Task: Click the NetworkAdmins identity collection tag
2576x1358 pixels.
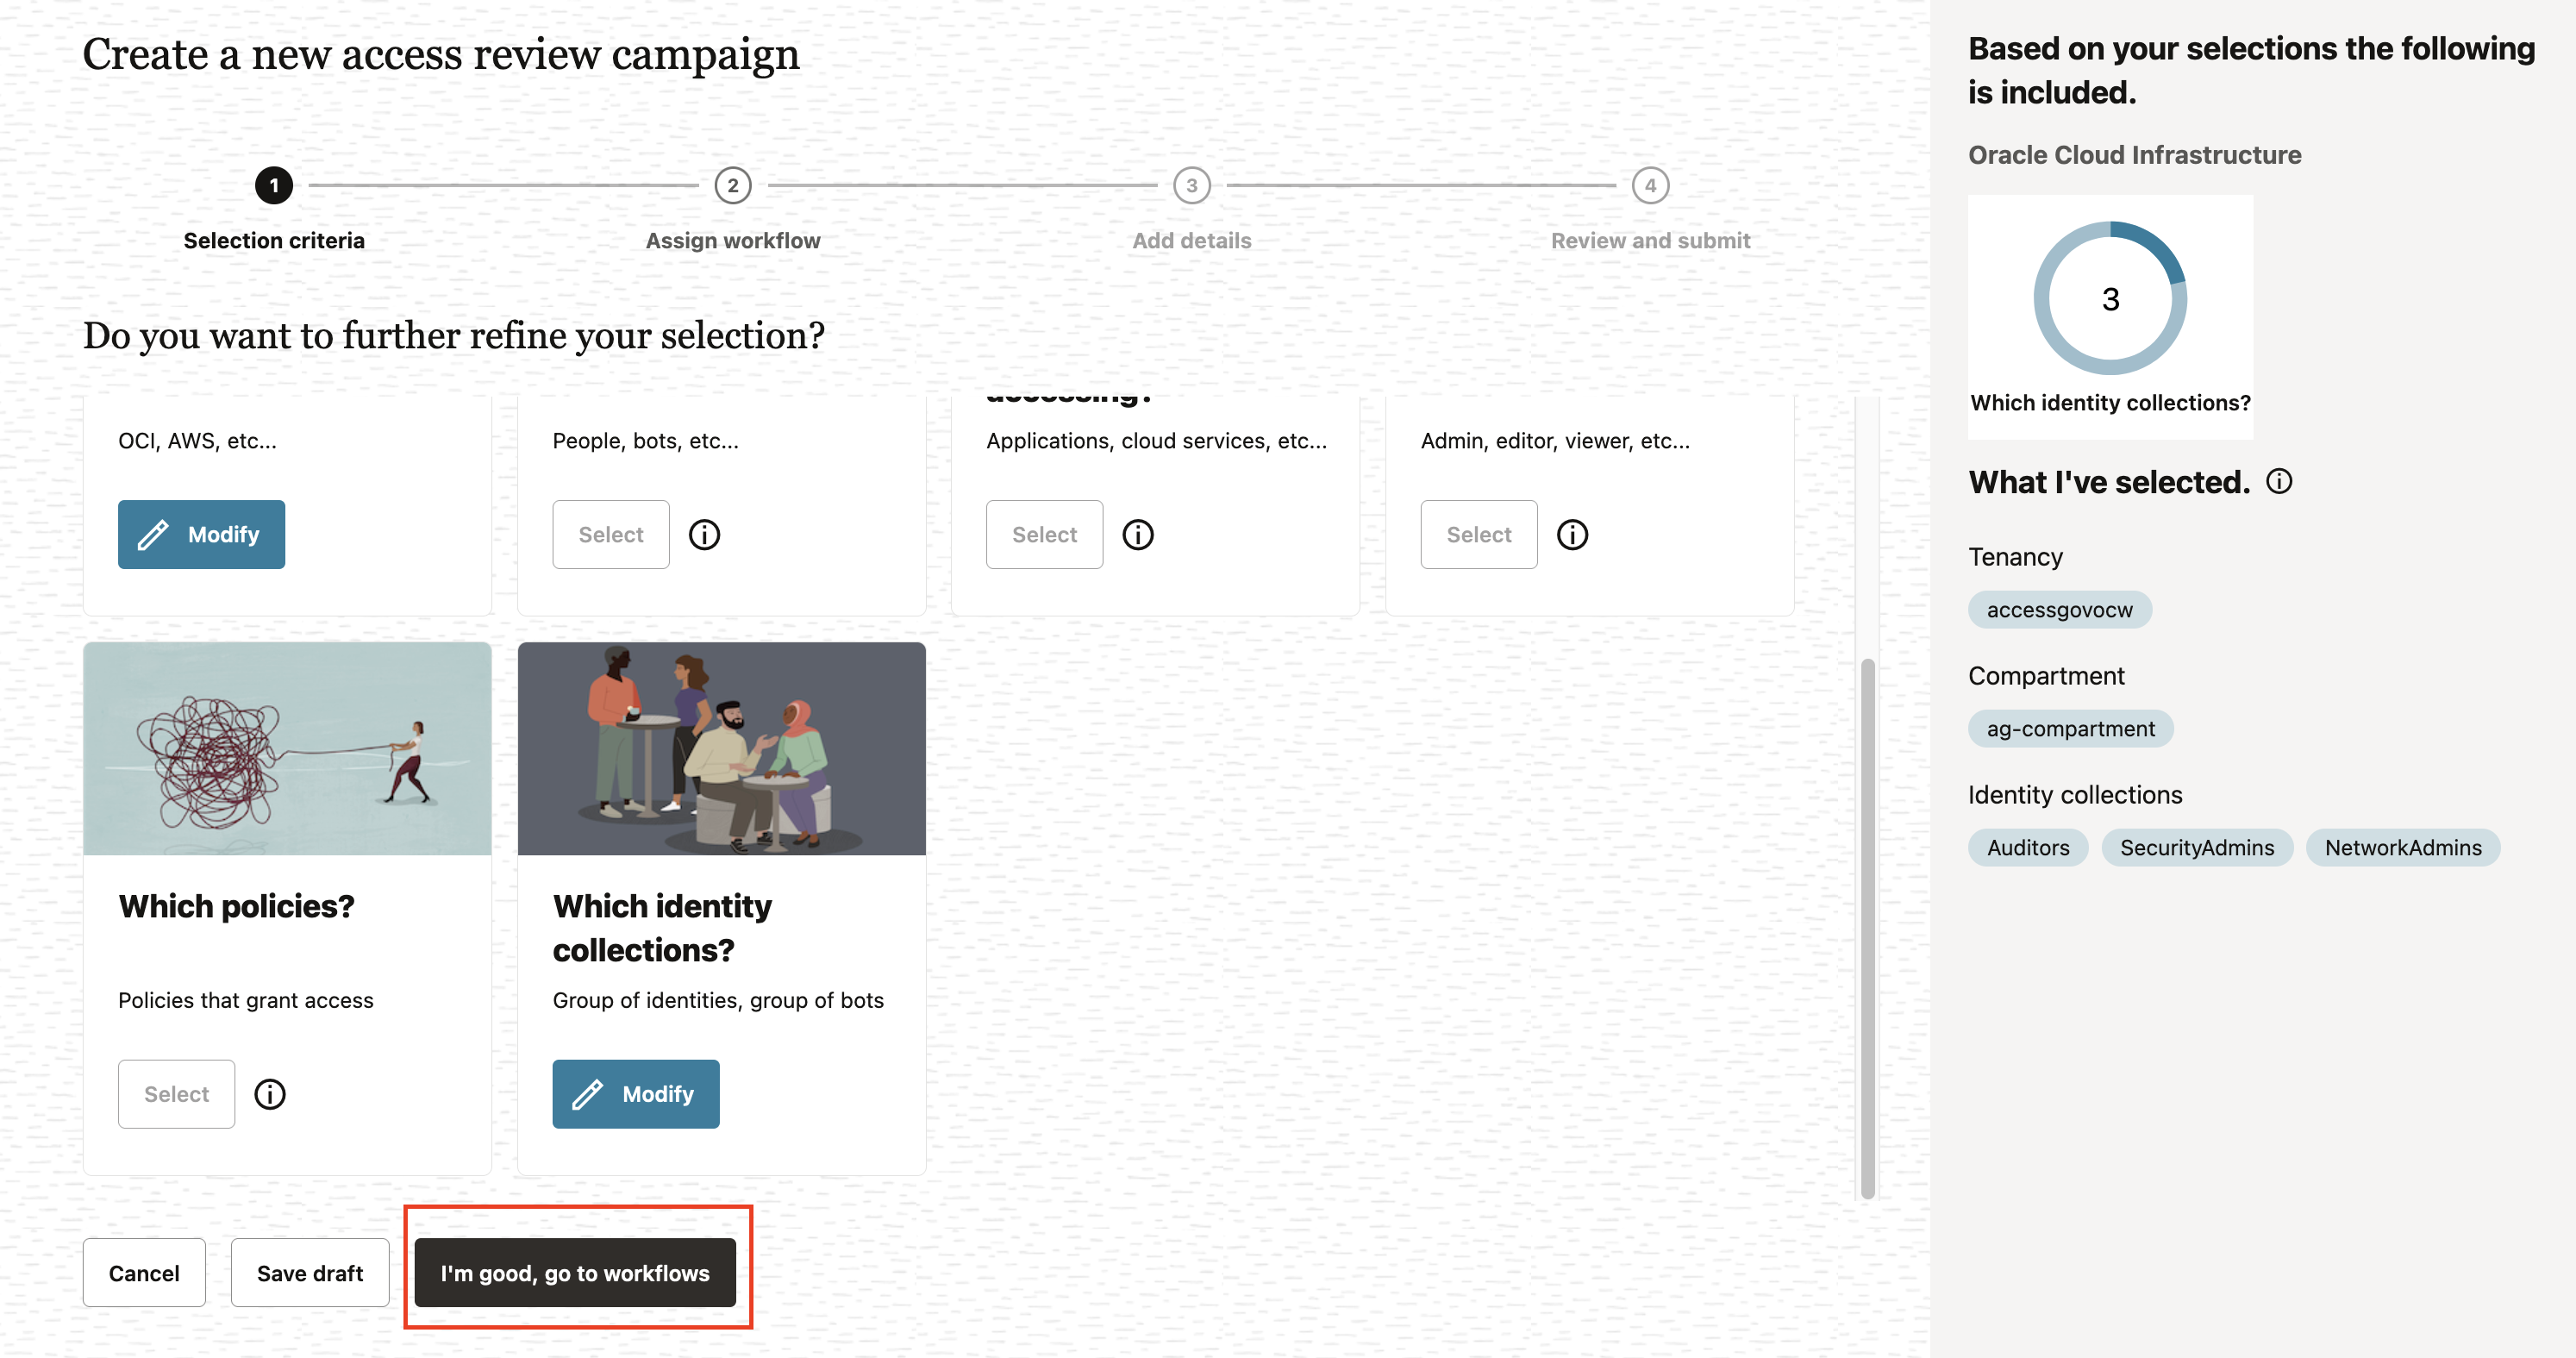Action: (2403, 847)
